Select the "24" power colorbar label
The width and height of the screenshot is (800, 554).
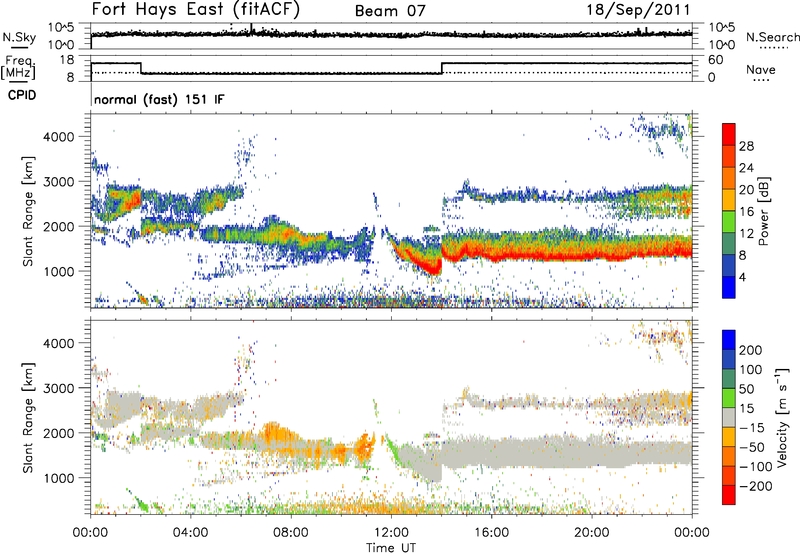746,168
